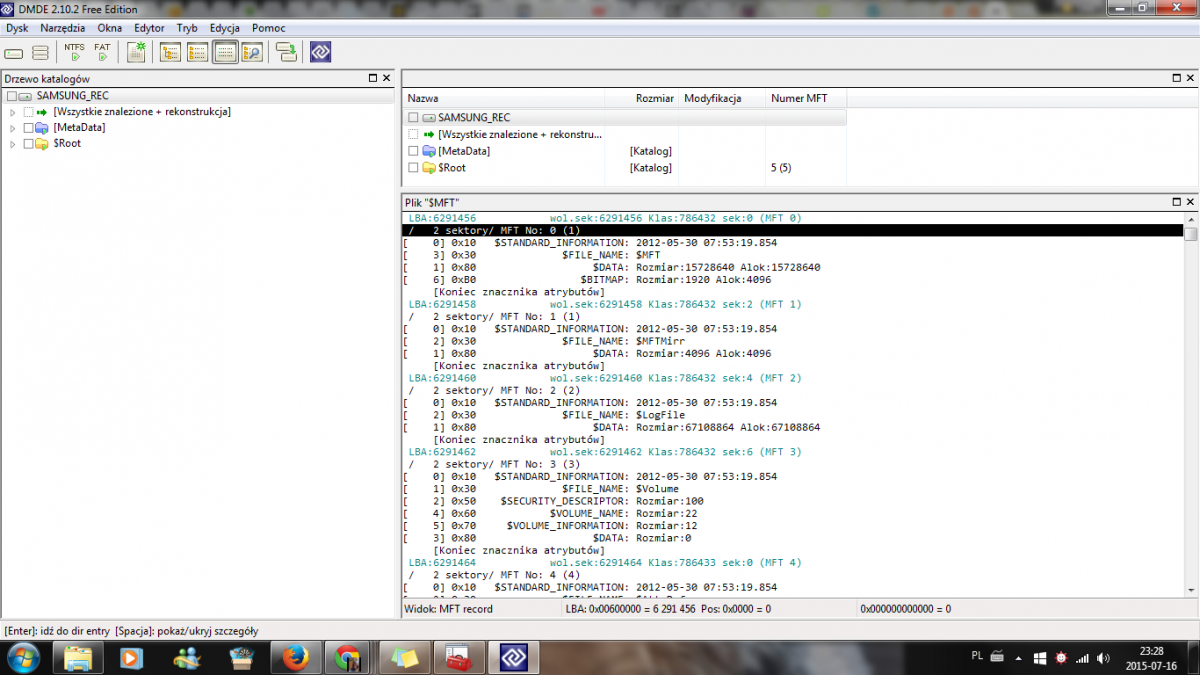Image resolution: width=1200 pixels, height=675 pixels.
Task: Select the $FILE_NAME: $MFTMirr attribute line
Action: click(x=623, y=341)
